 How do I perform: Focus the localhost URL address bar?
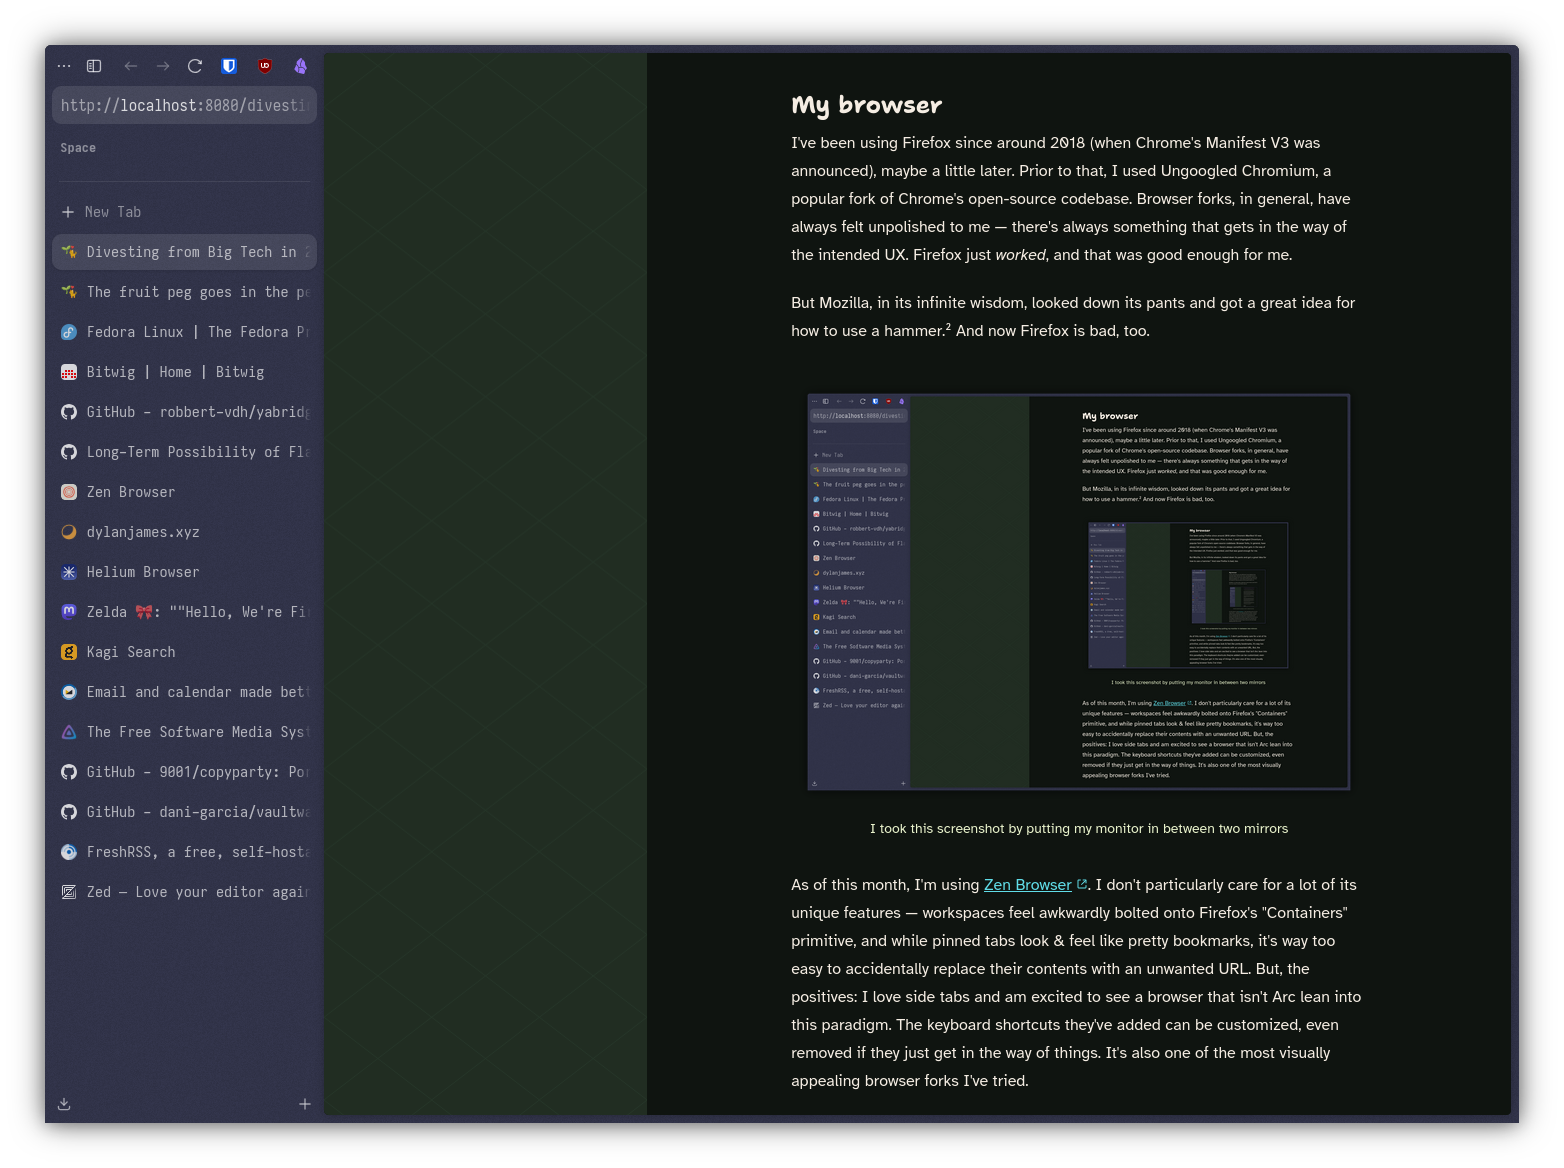tap(184, 105)
